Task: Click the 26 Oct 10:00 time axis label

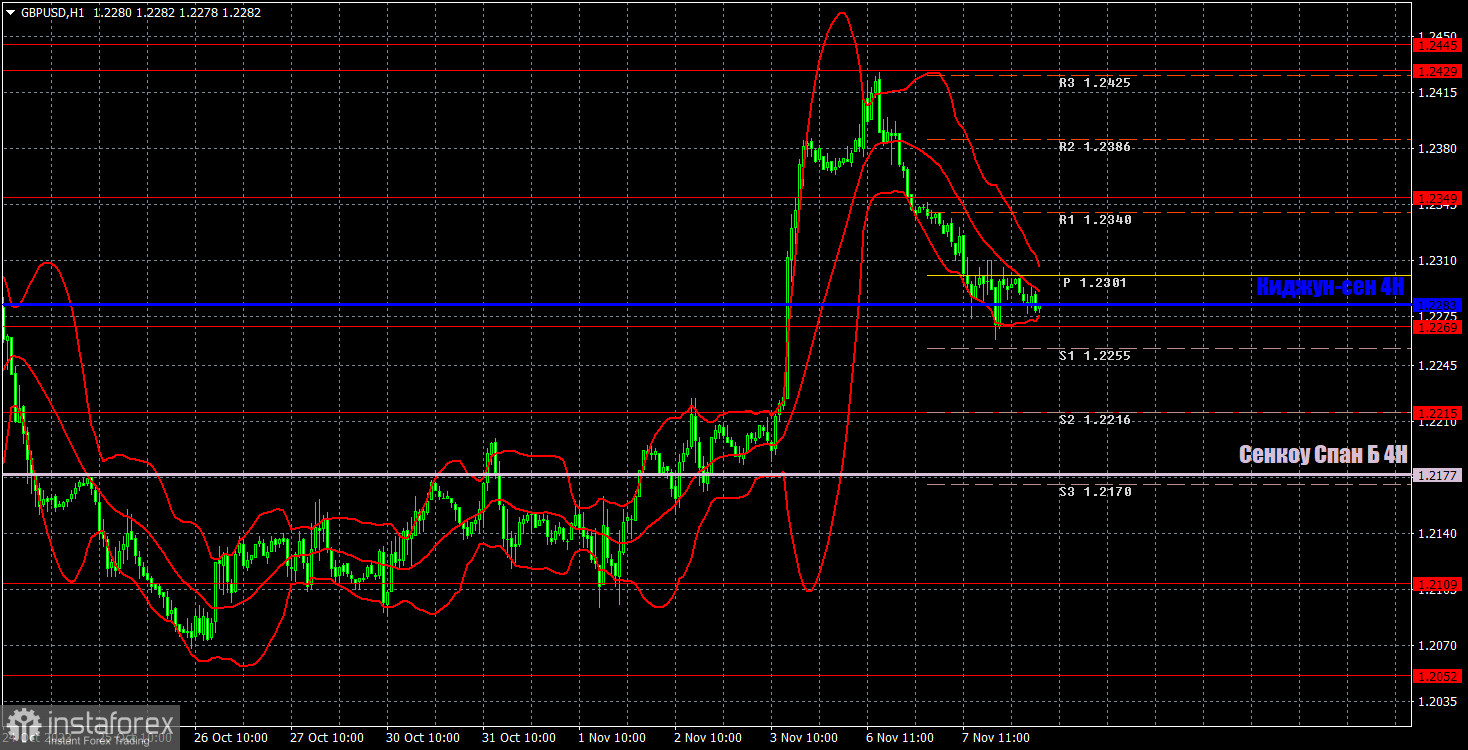Action: 231,738
